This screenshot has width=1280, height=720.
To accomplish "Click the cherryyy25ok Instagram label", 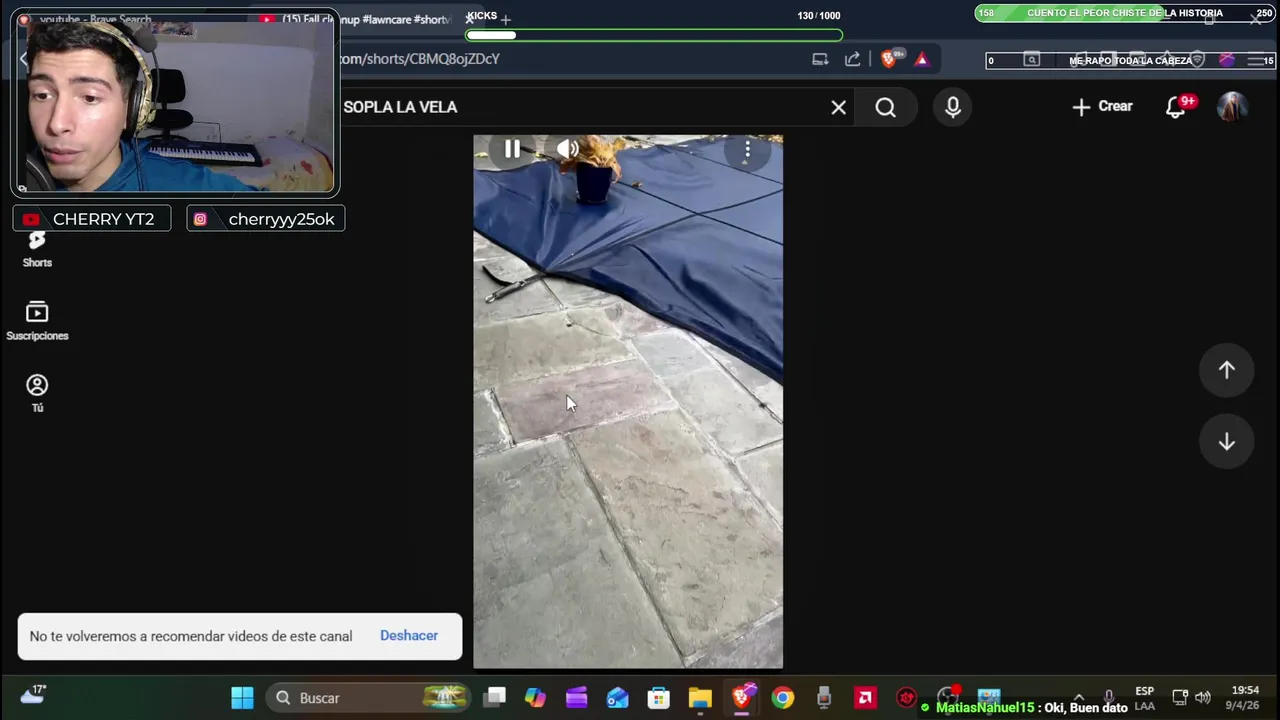I will click(x=266, y=219).
